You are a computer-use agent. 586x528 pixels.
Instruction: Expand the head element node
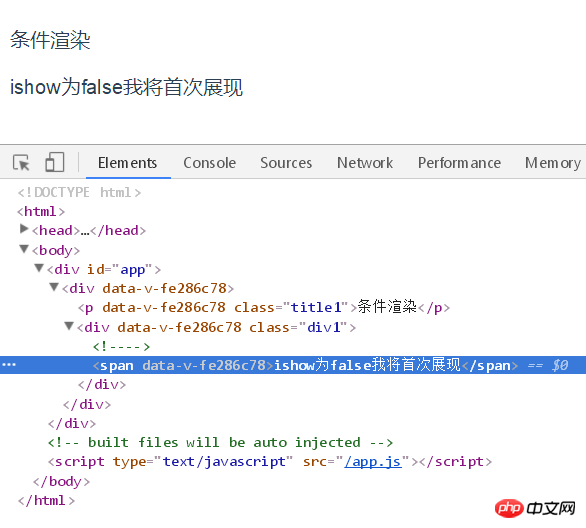click(24, 229)
